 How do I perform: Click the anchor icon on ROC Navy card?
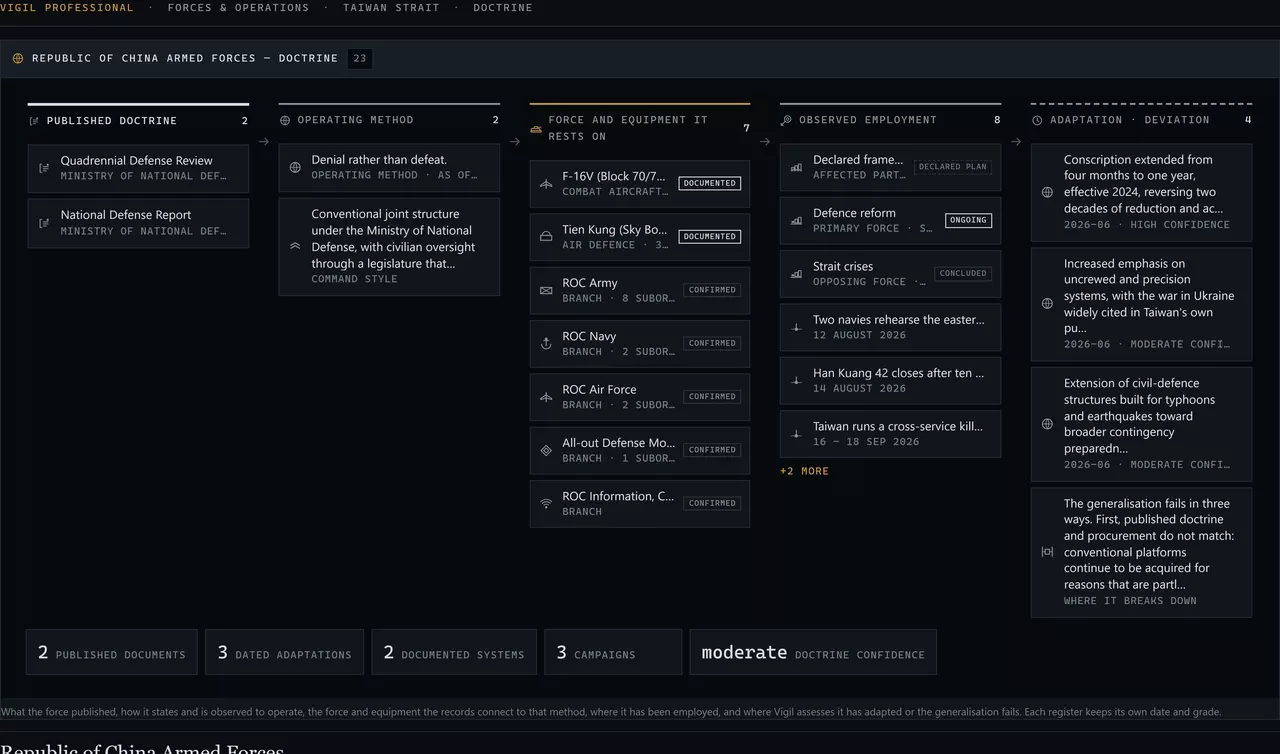coord(546,344)
